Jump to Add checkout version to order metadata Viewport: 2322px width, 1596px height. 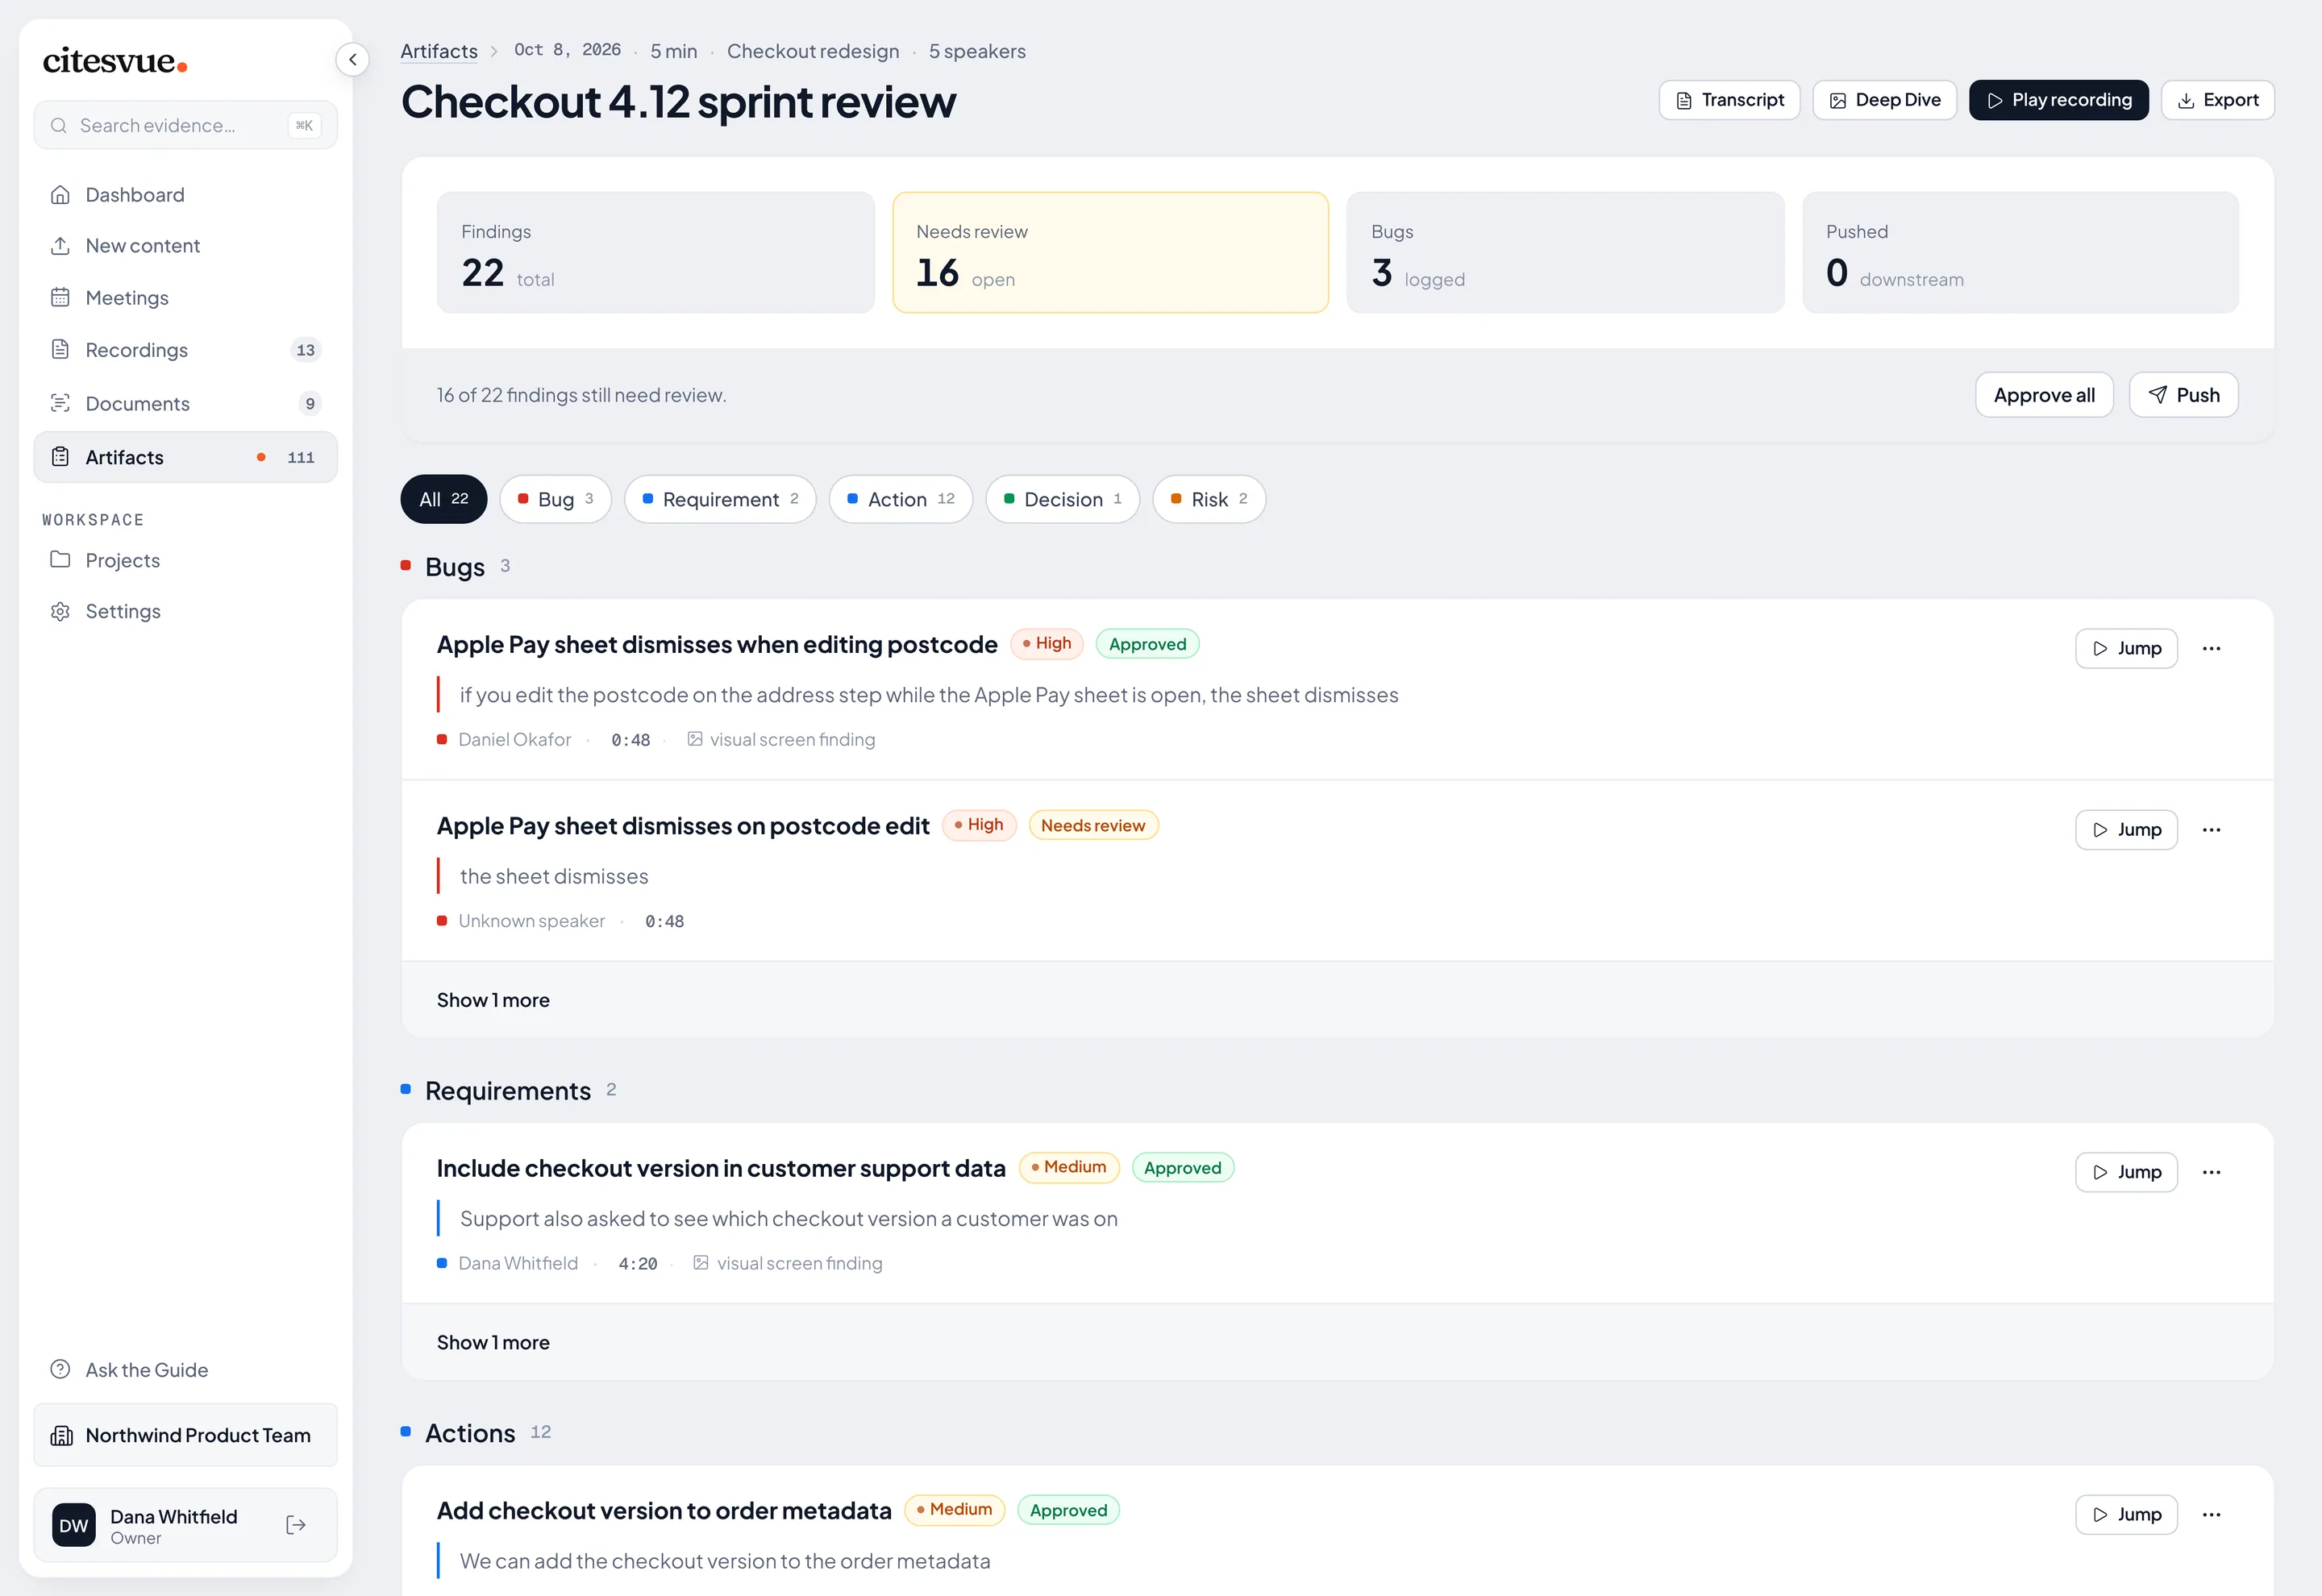pyautogui.click(x=2126, y=1514)
